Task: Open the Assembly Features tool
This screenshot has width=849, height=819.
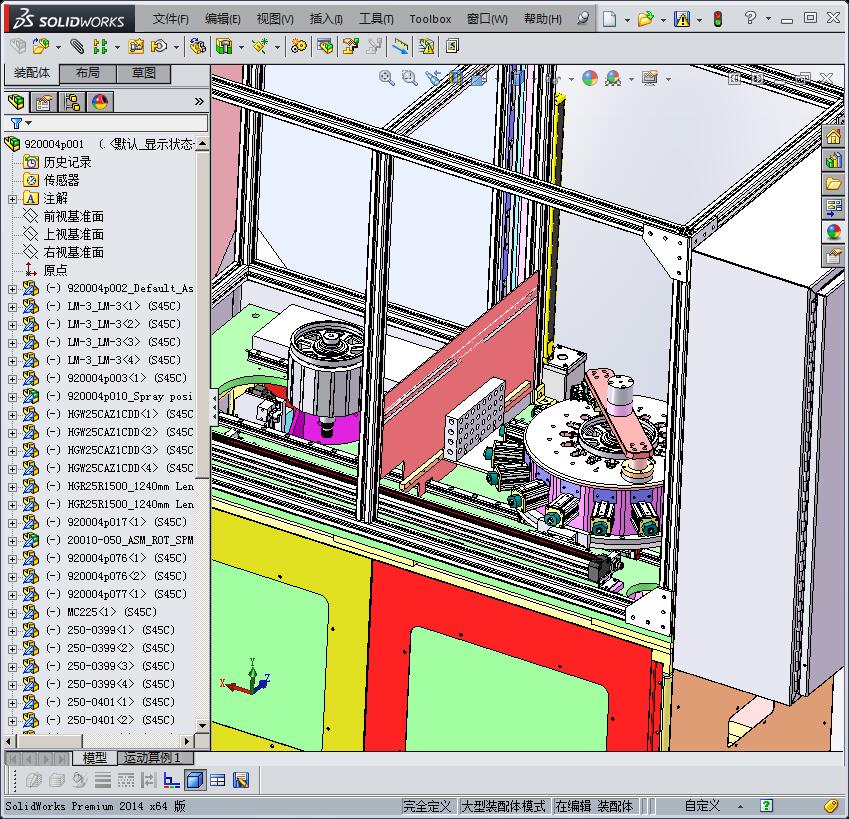Action: (224, 47)
